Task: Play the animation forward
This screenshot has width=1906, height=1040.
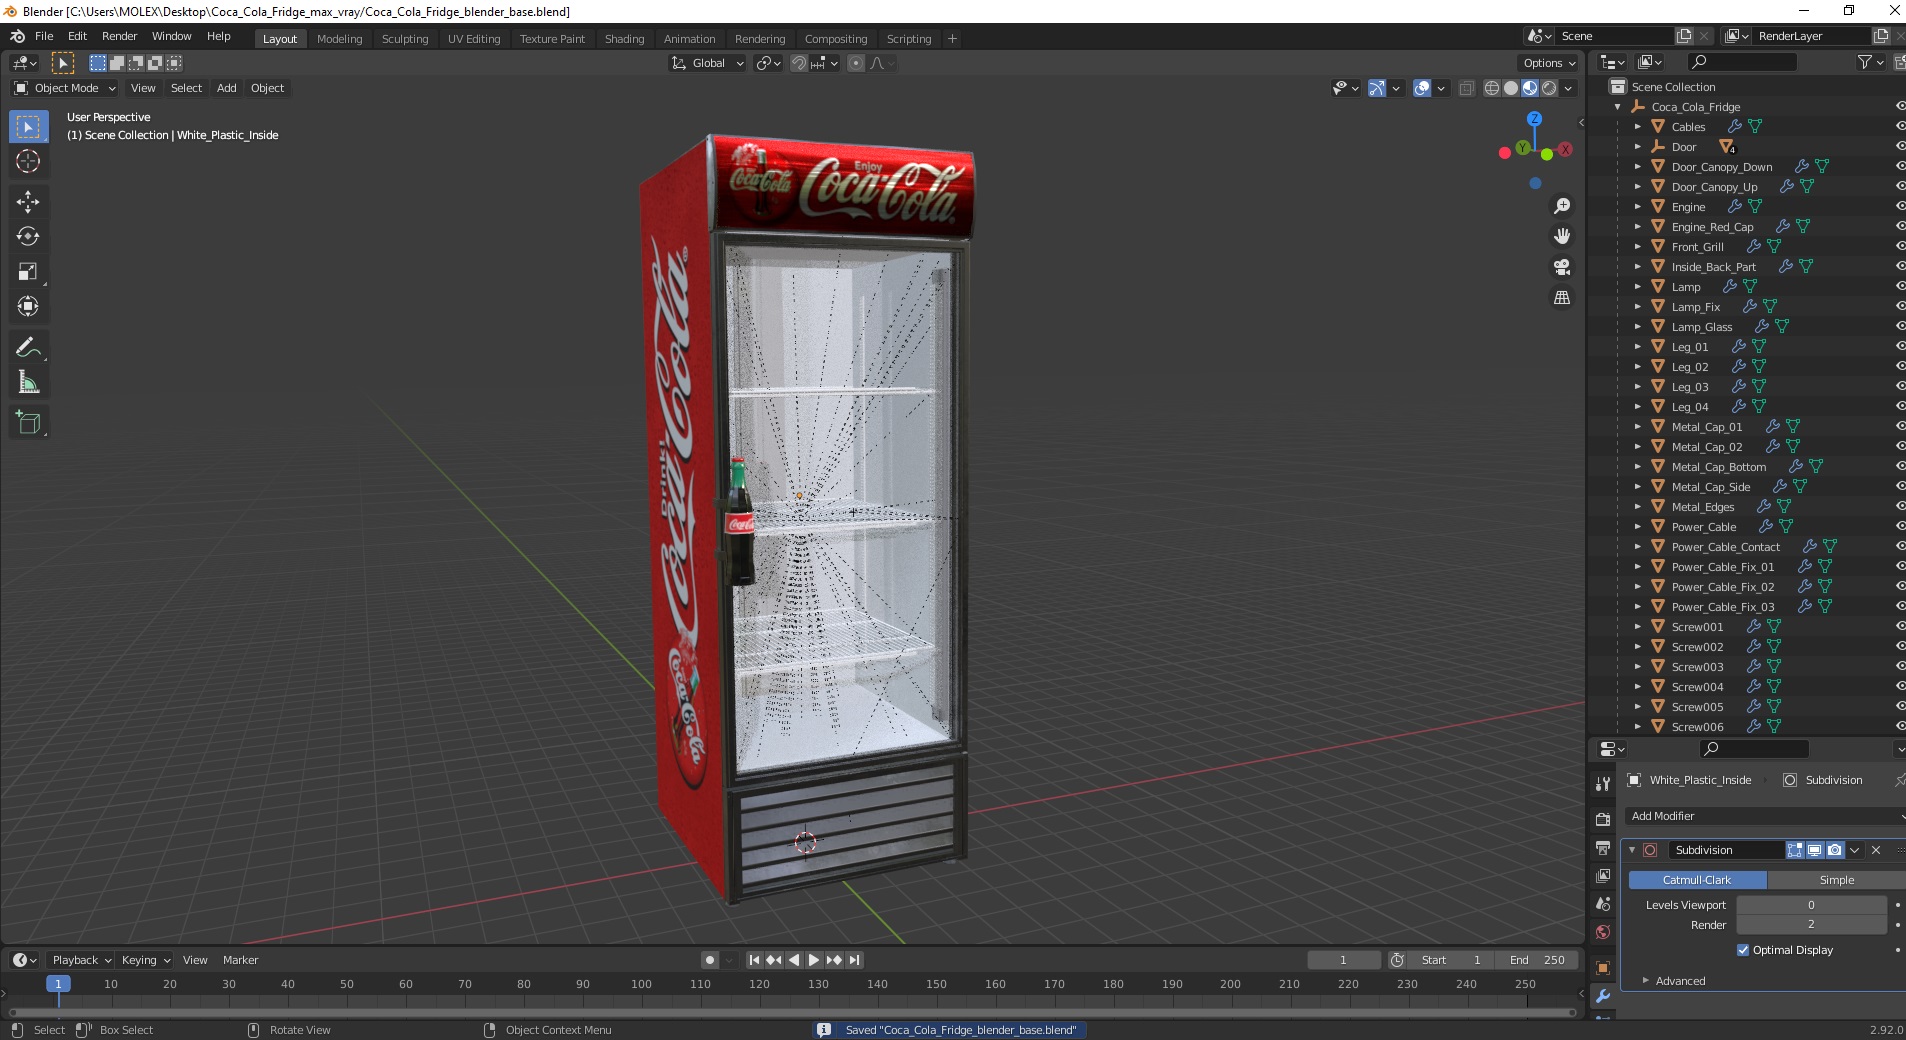Action: (814, 960)
